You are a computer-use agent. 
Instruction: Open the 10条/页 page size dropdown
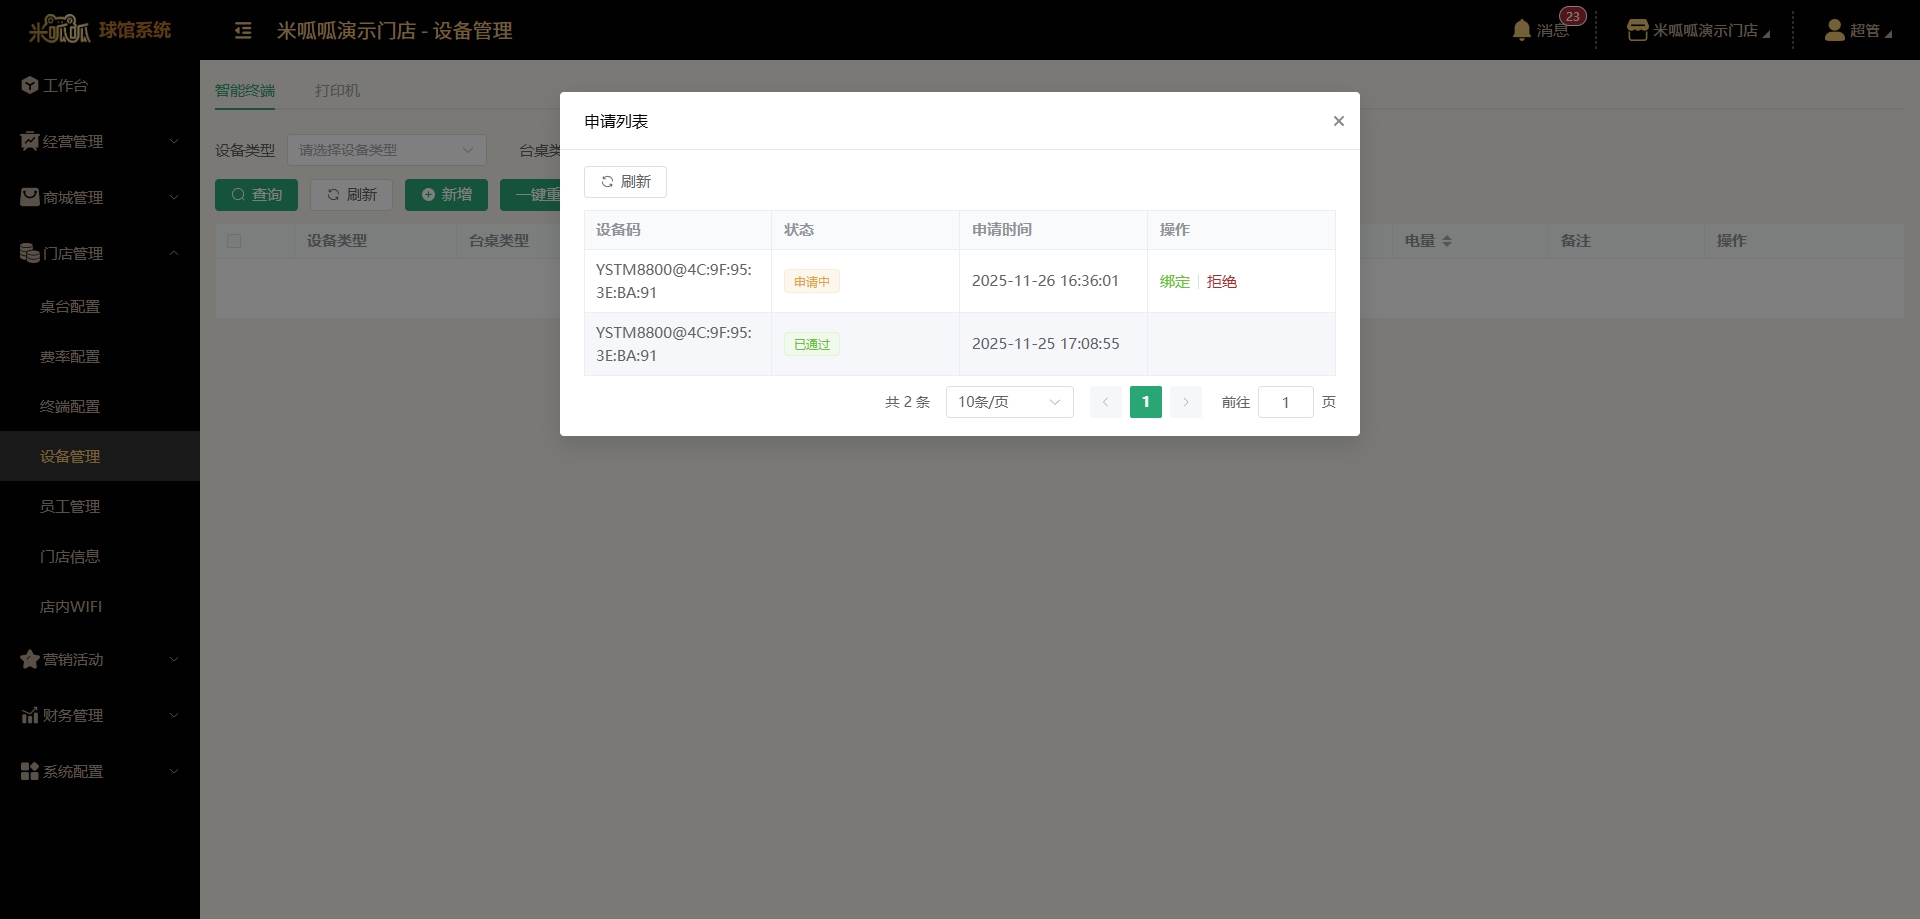[x=1009, y=402]
